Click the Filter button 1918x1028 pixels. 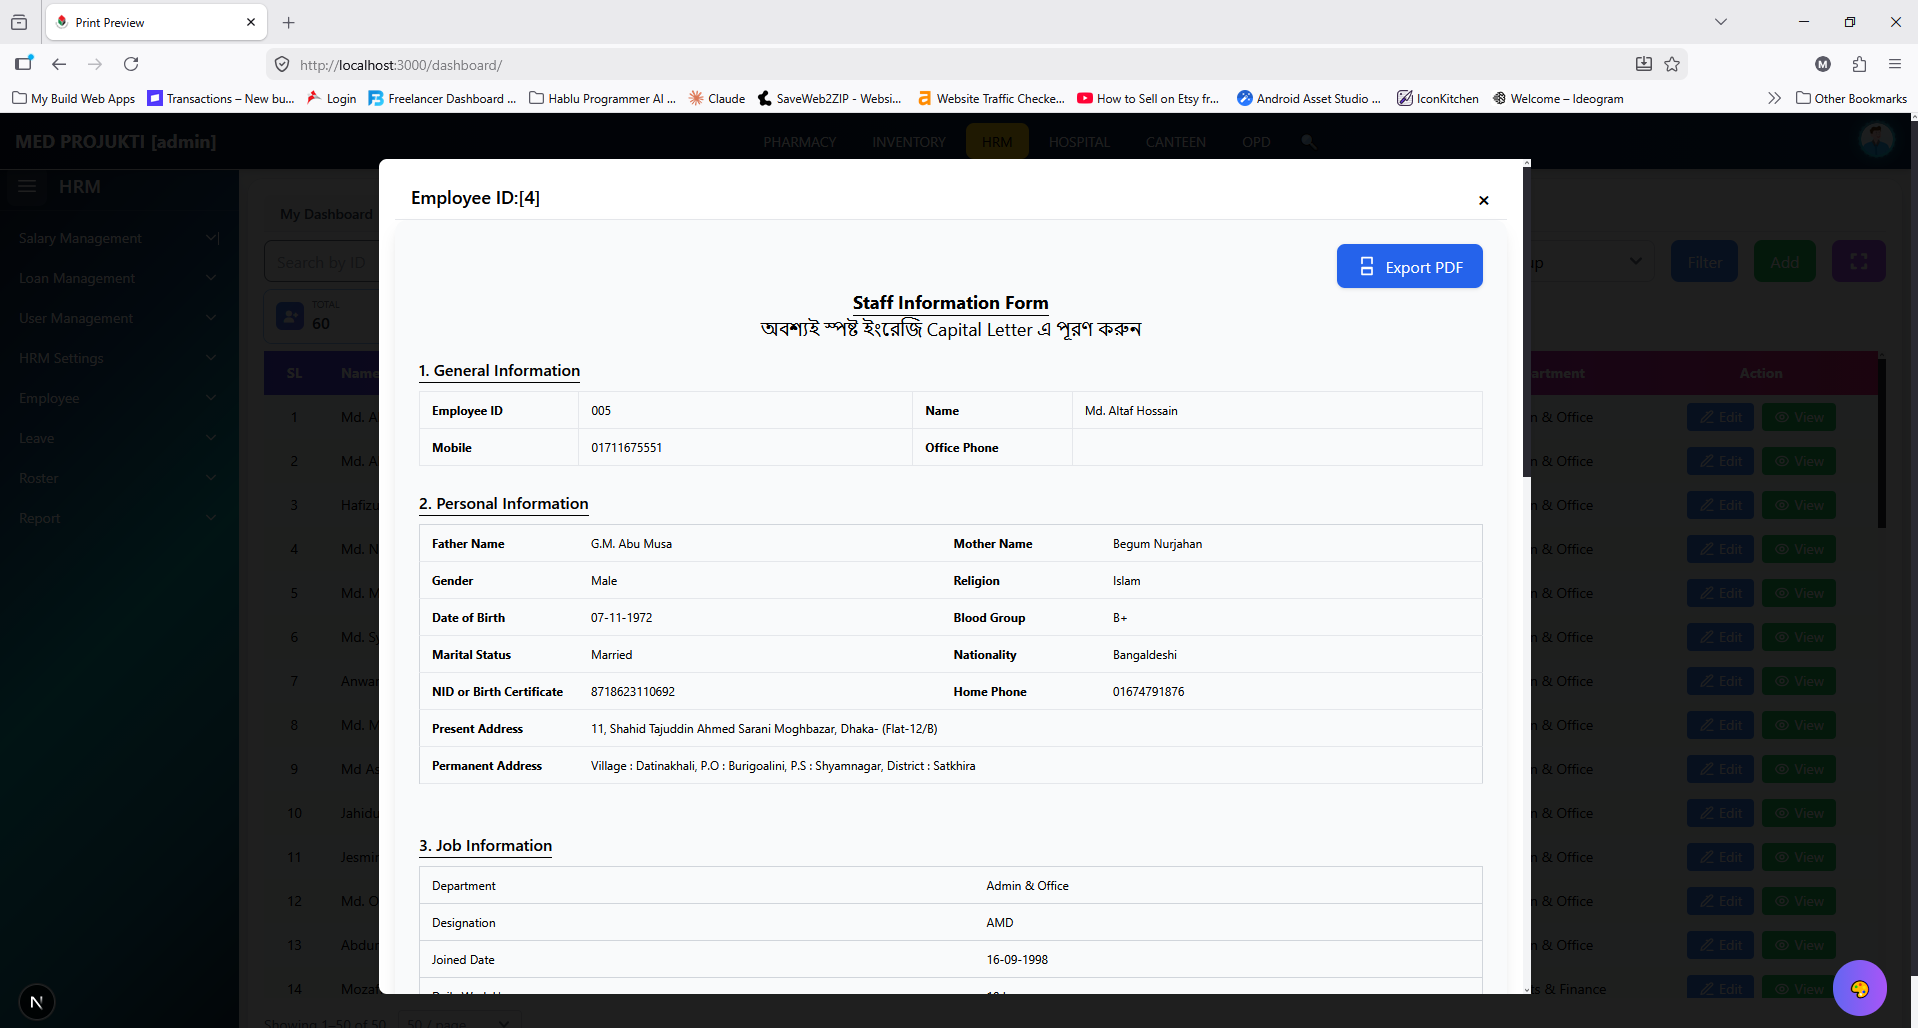1704,262
